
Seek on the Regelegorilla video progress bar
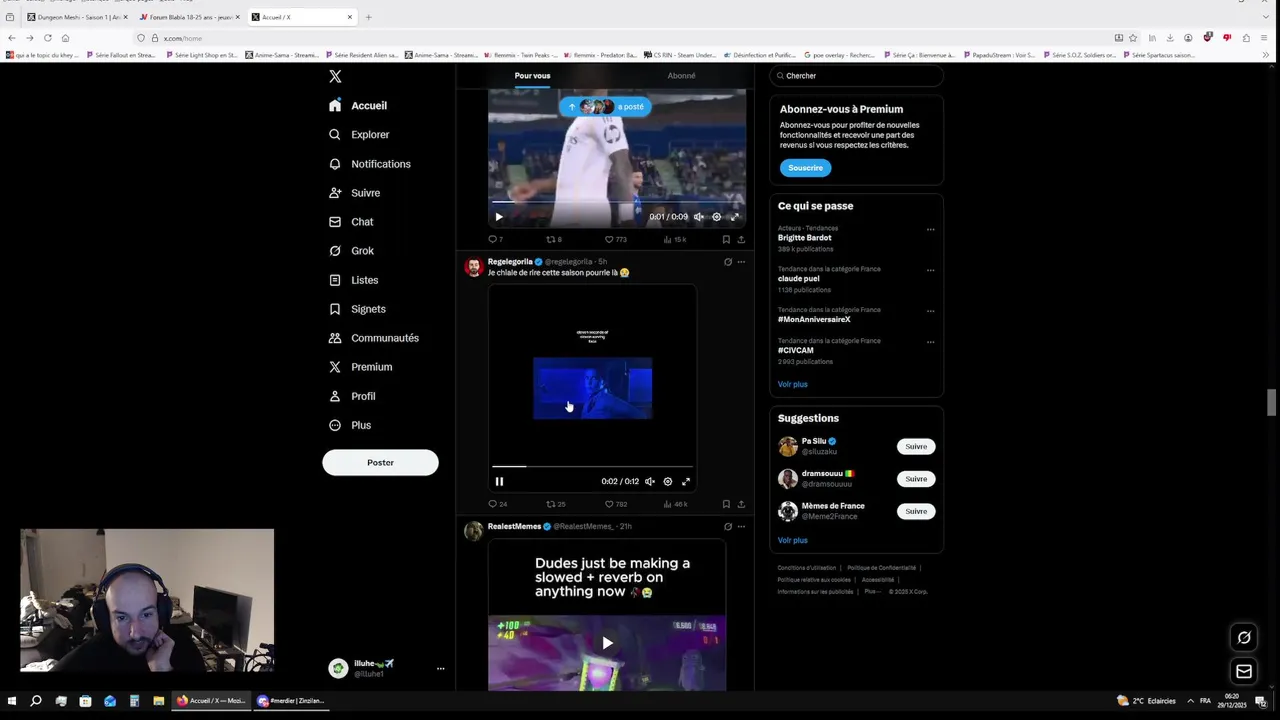[592, 466]
